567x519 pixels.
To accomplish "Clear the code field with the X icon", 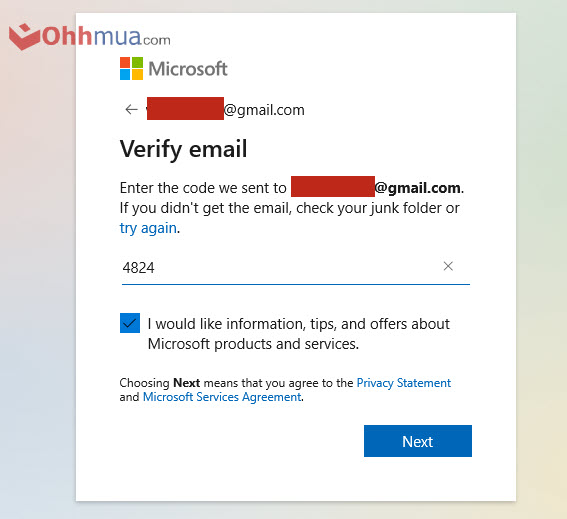I will coord(448,266).
